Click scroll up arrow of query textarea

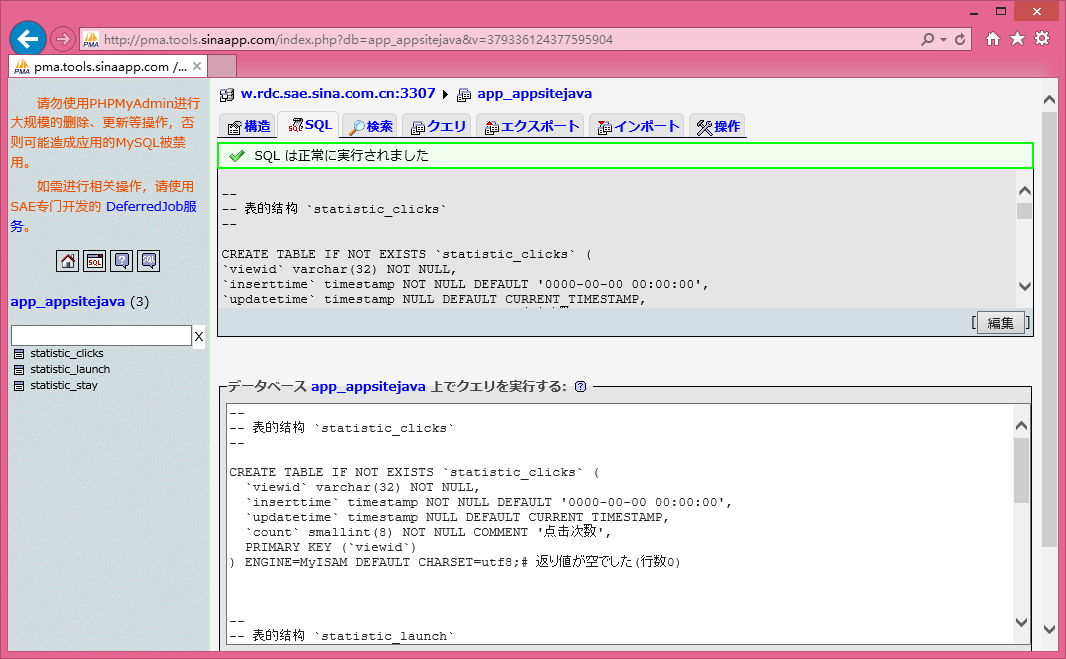pyautogui.click(x=1021, y=426)
